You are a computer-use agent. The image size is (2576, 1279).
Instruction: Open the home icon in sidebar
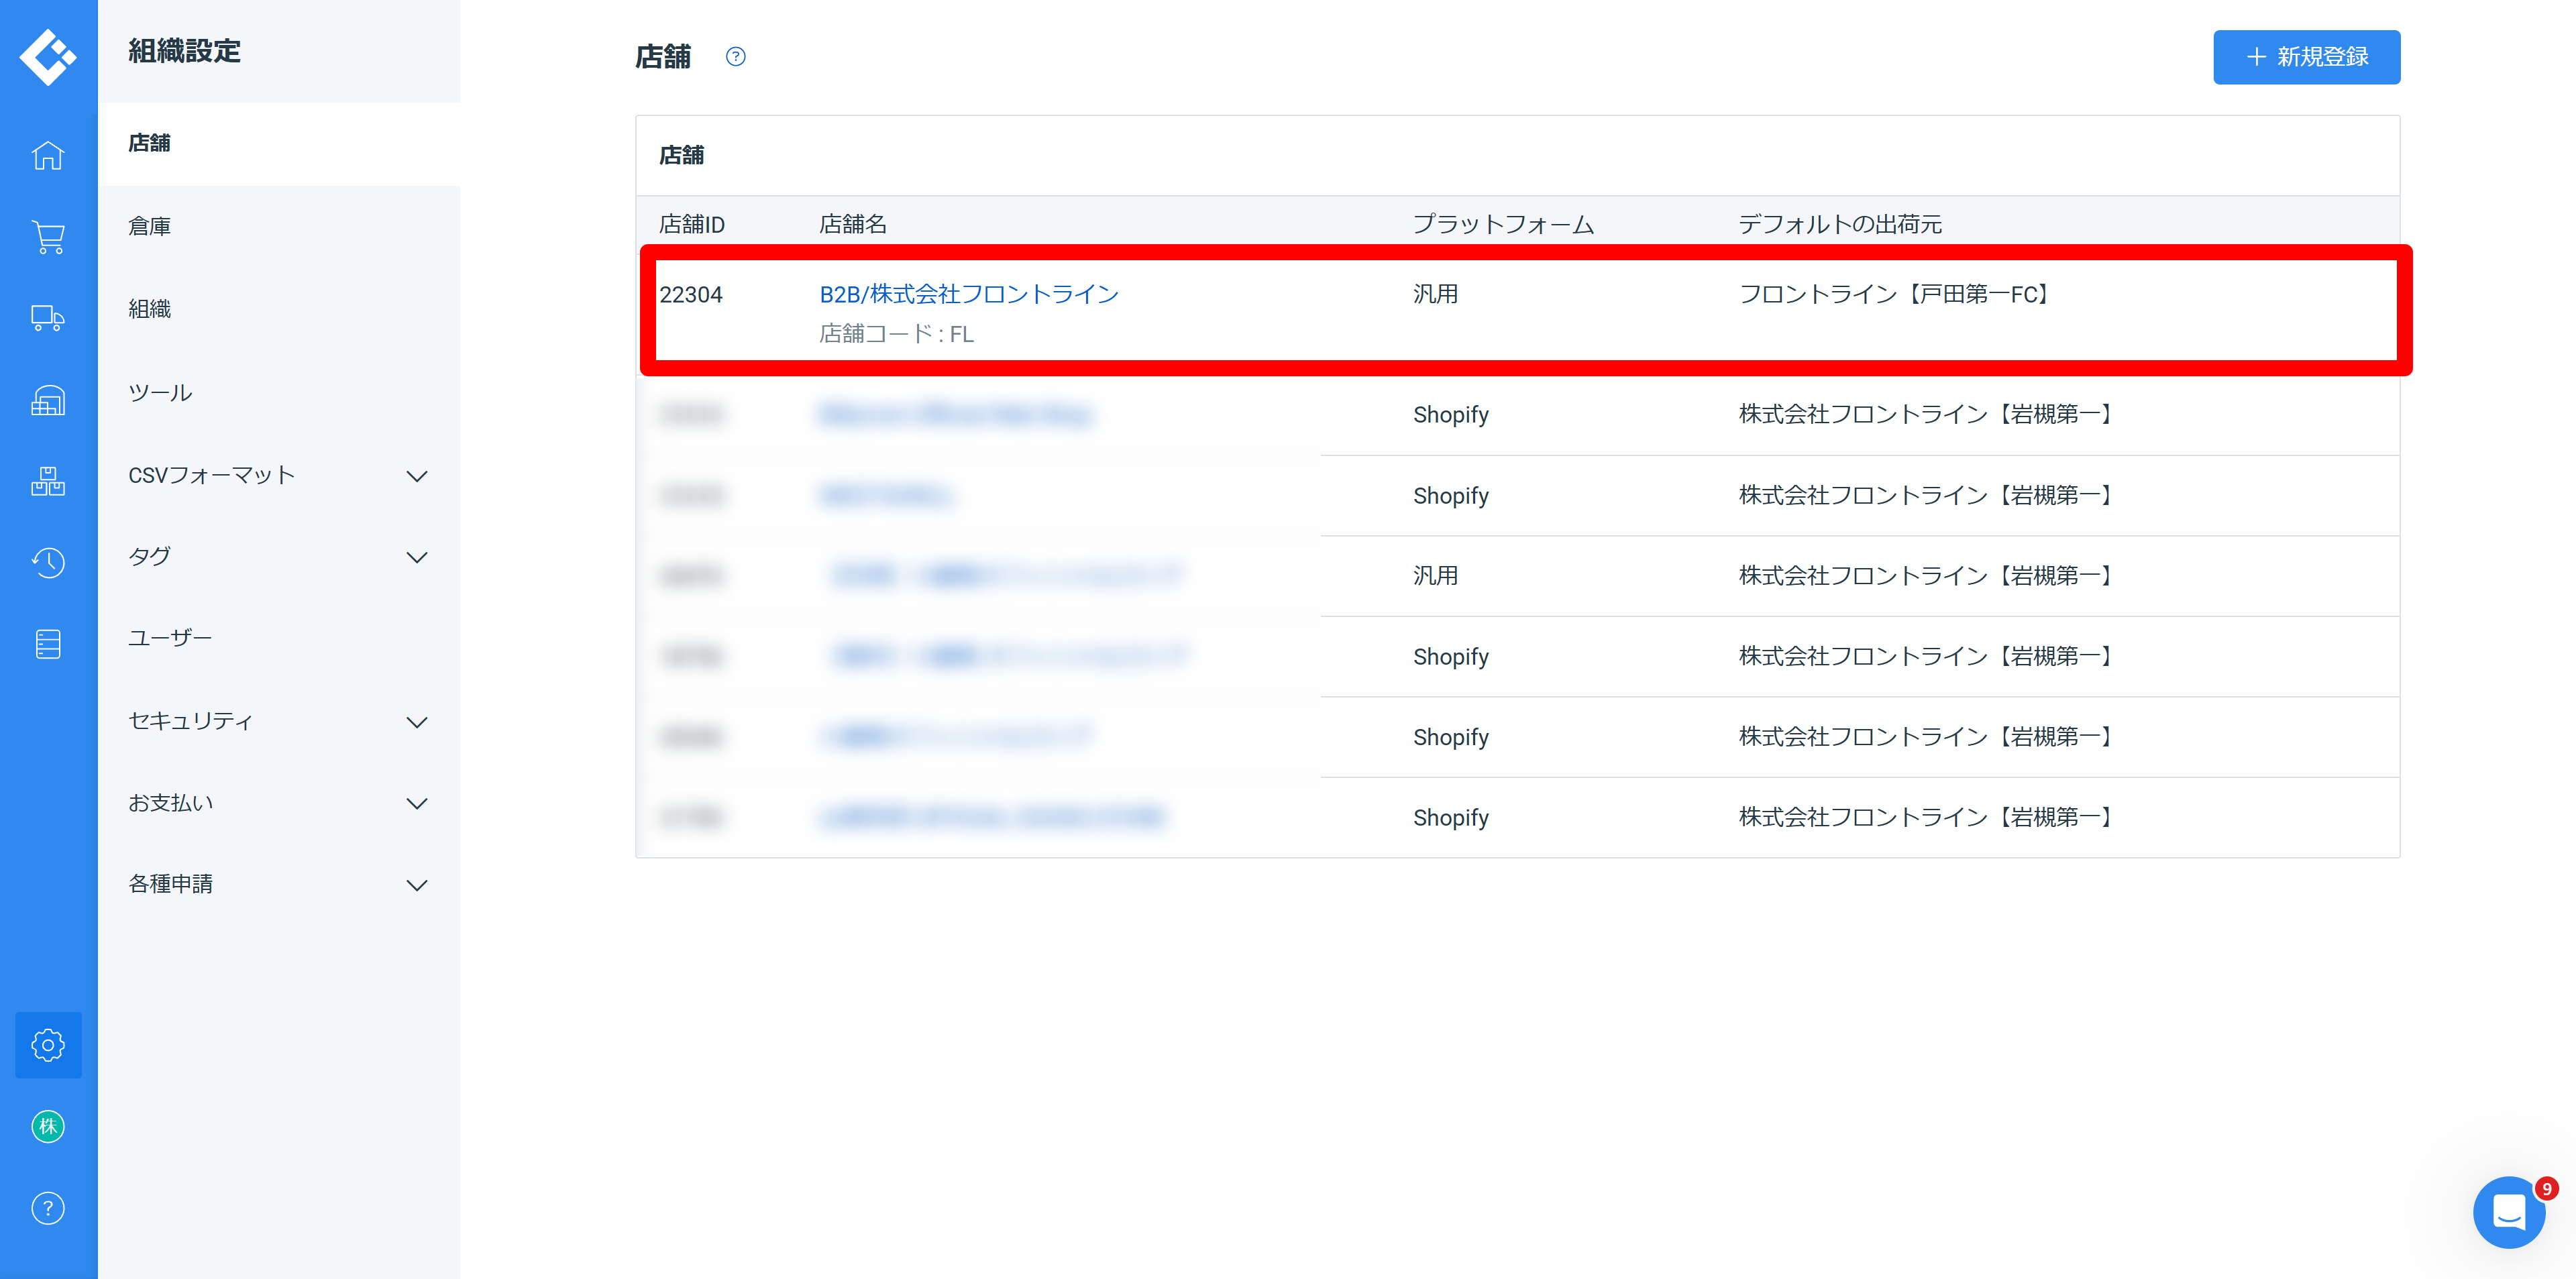pos(48,155)
